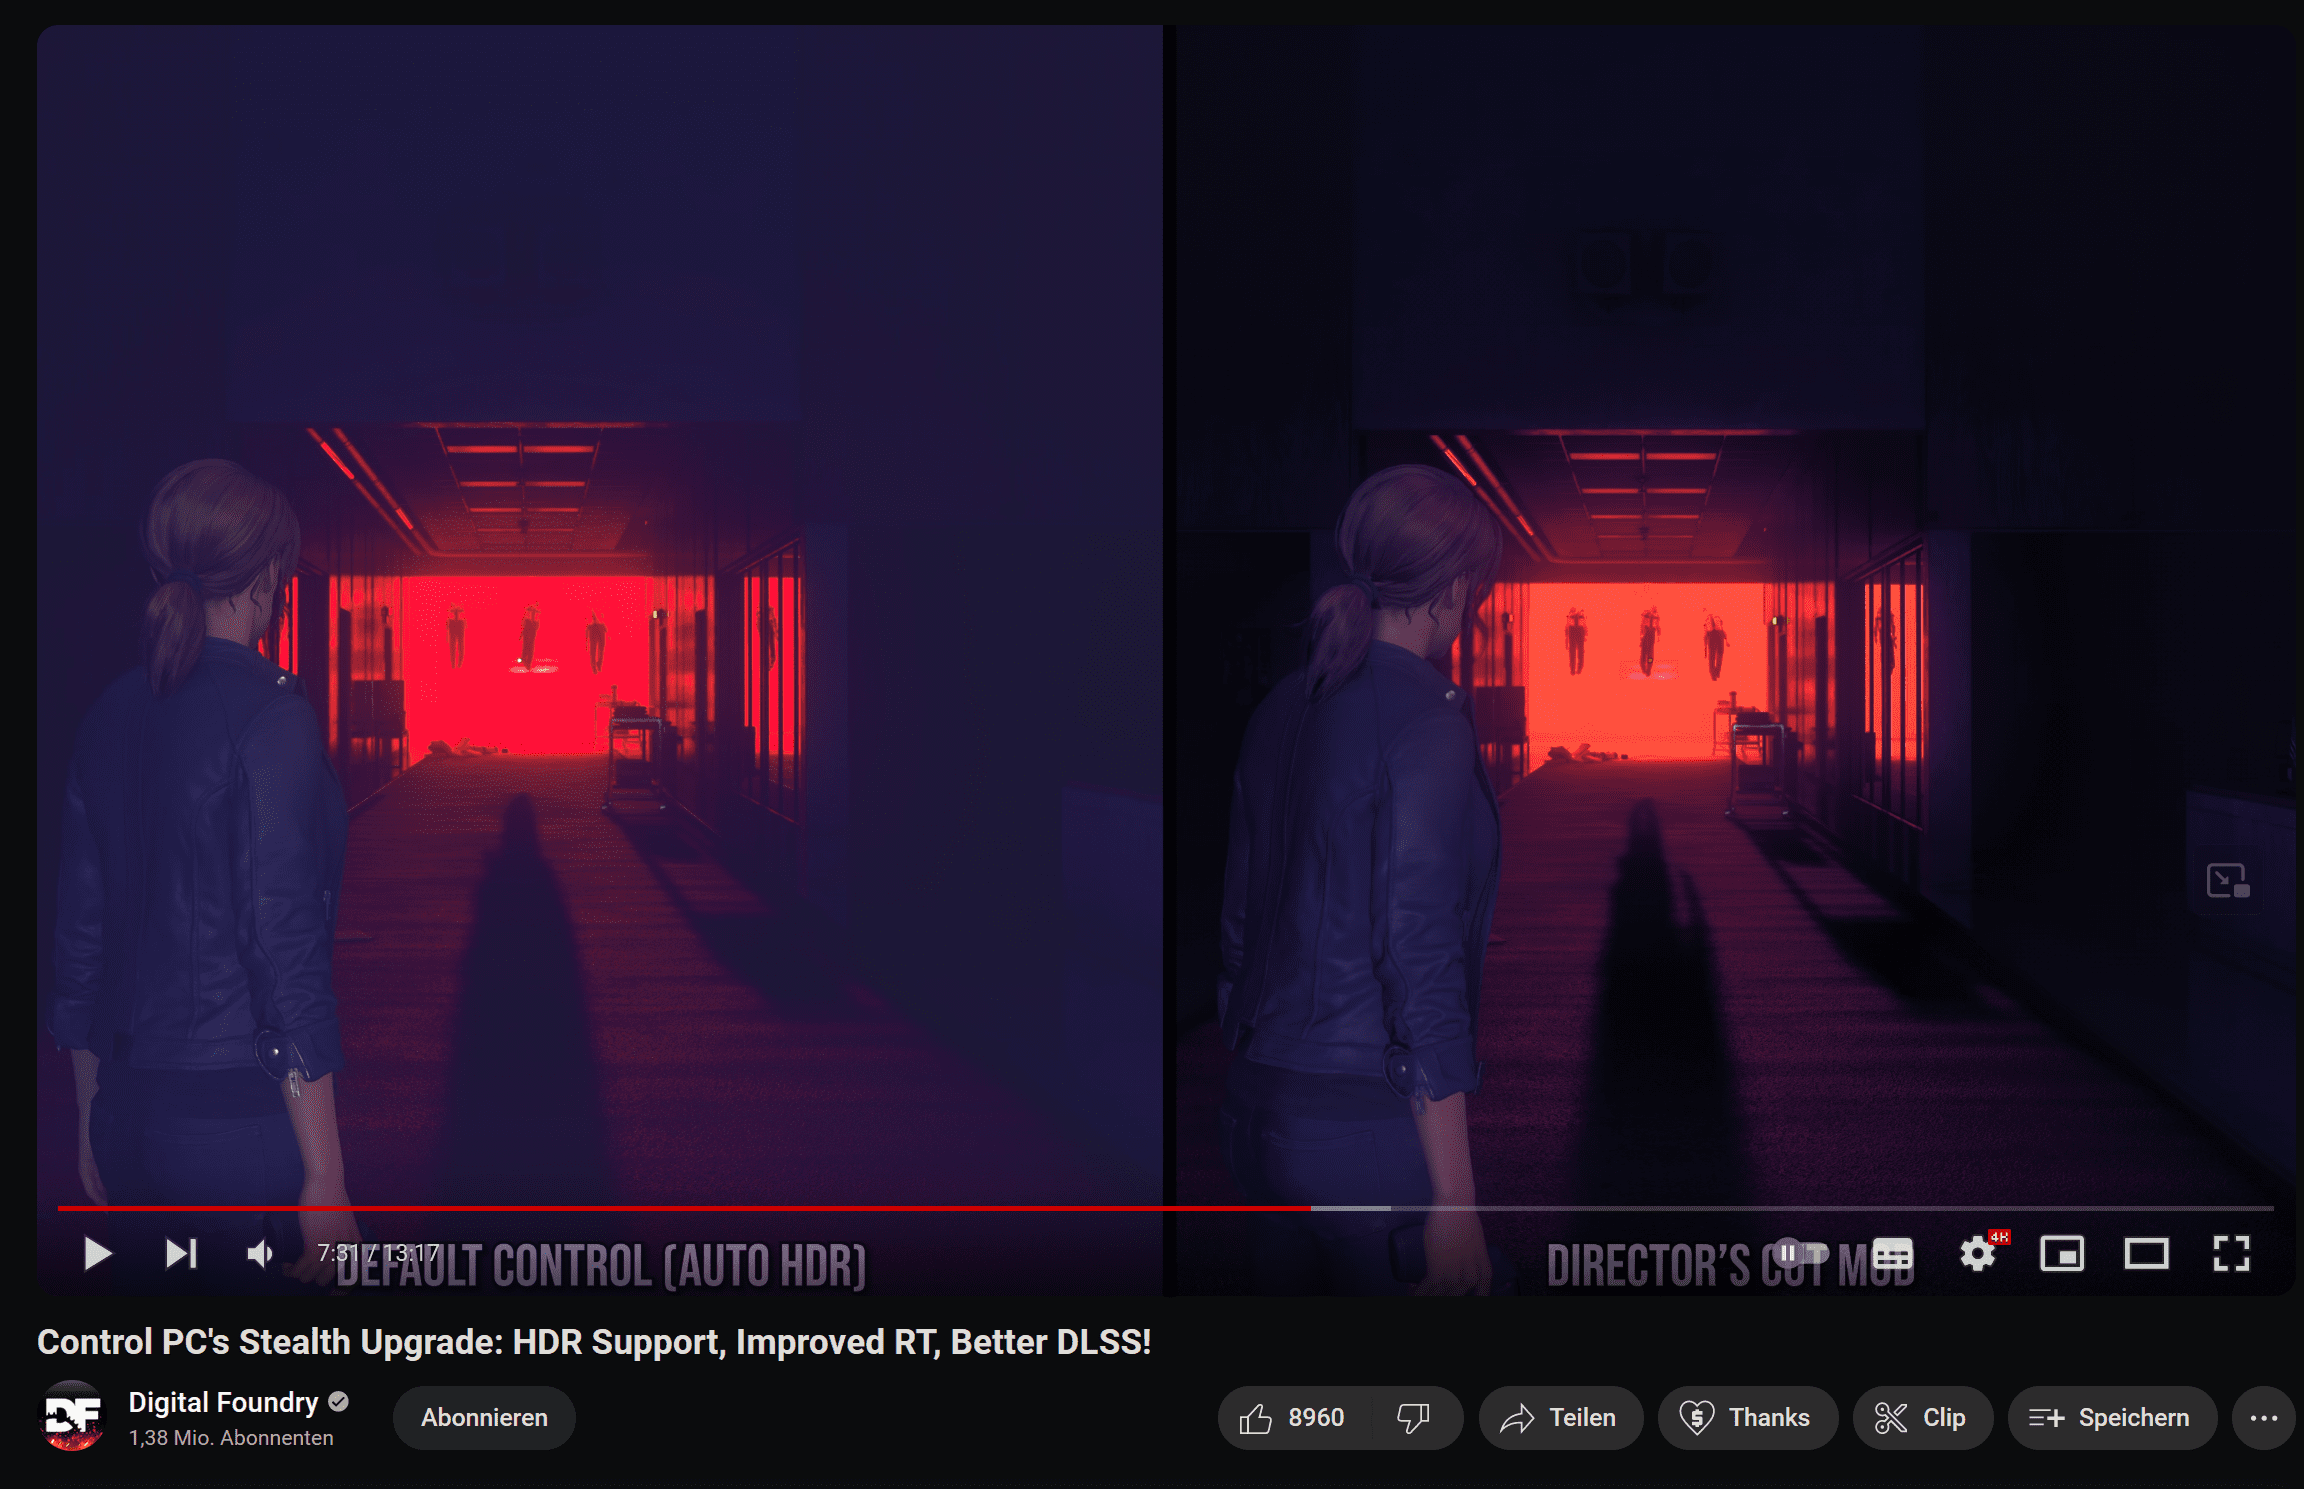
Task: Click the 1,38 Mio. Abonnenten text
Action: (231, 1437)
